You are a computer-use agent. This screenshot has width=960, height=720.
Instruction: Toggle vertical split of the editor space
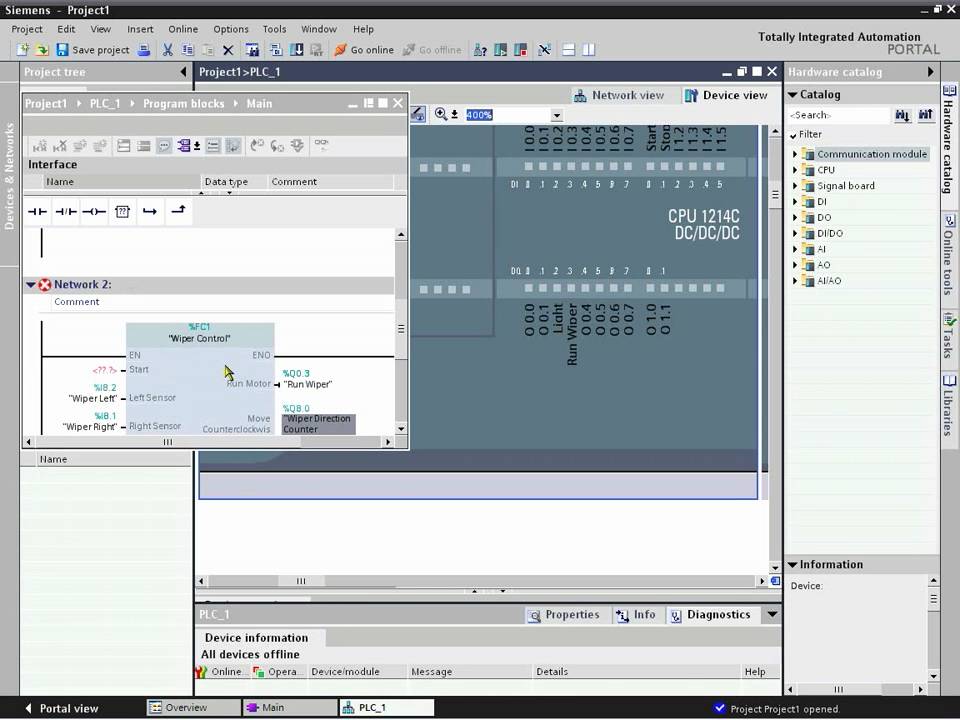pos(588,50)
